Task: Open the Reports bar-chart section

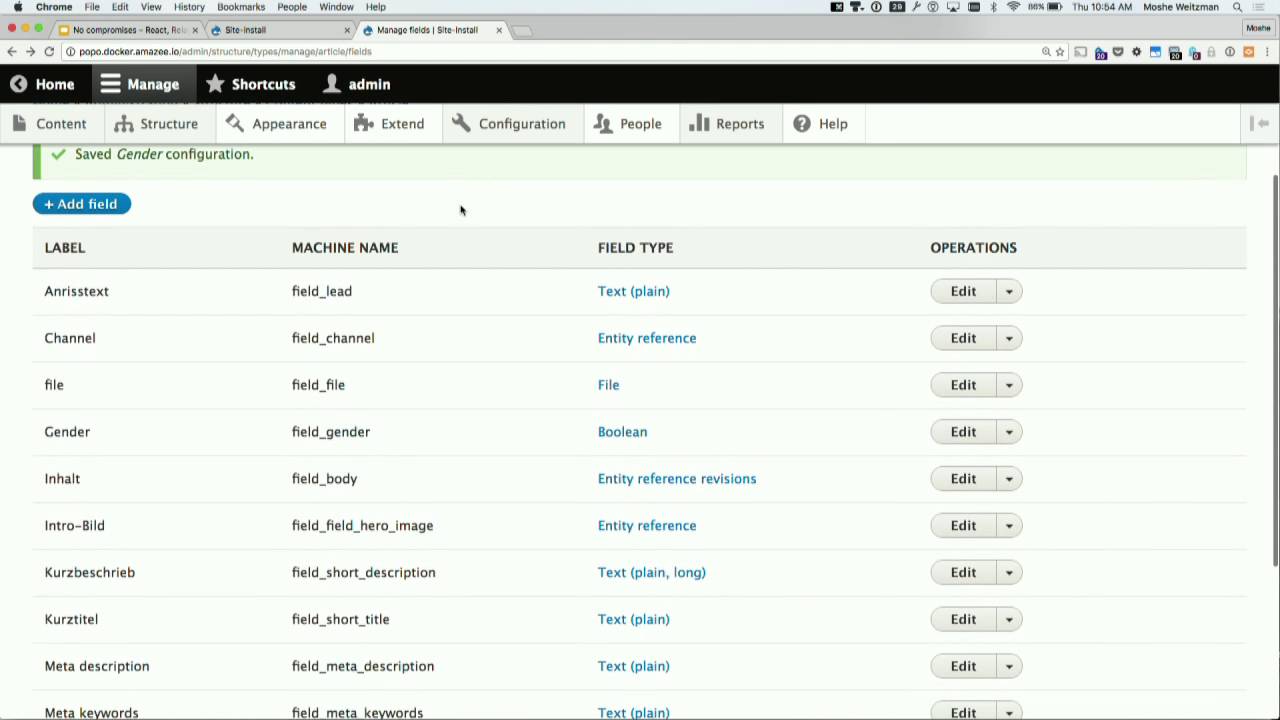Action: coord(727,124)
